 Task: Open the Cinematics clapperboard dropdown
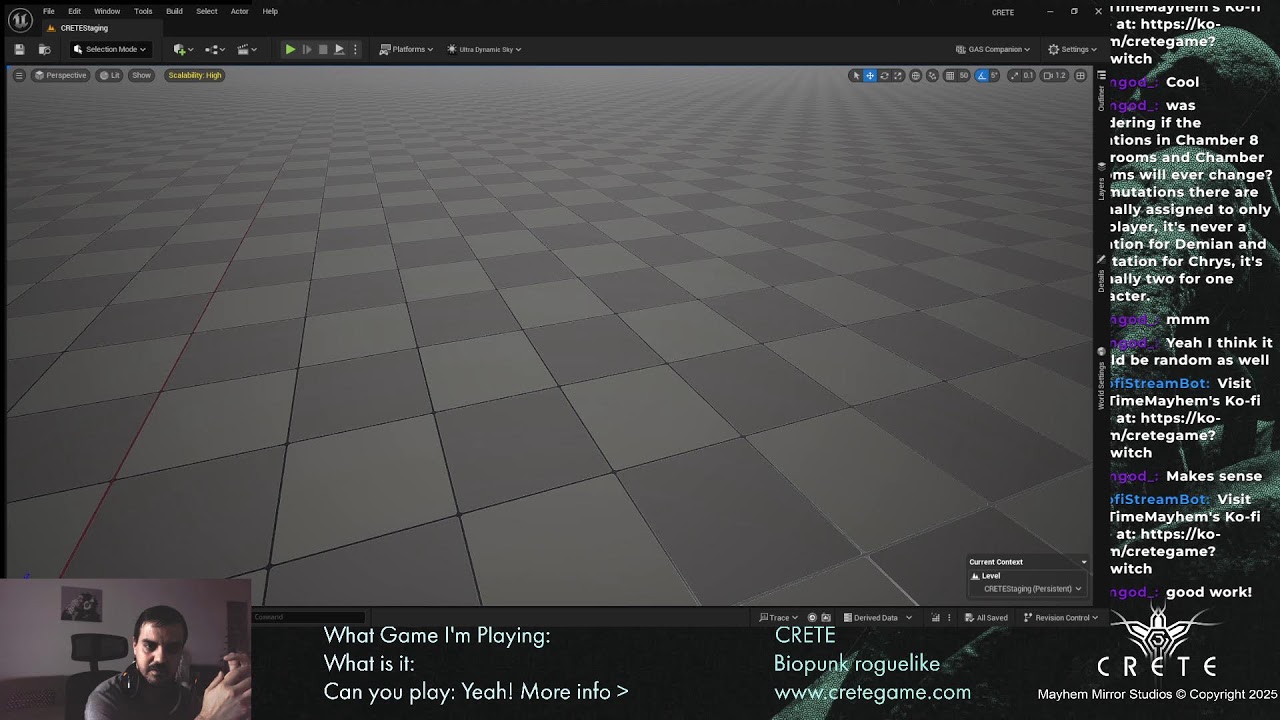pyautogui.click(x=247, y=49)
